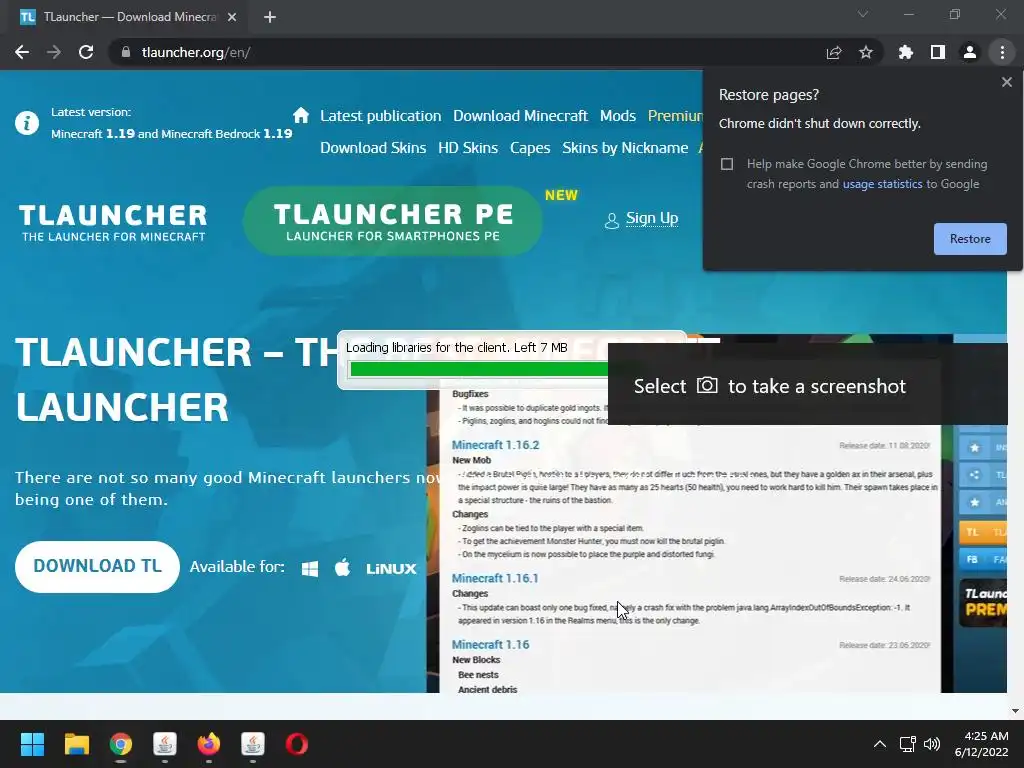Open Download Skins menu item
The image size is (1024, 768).
pyautogui.click(x=373, y=148)
